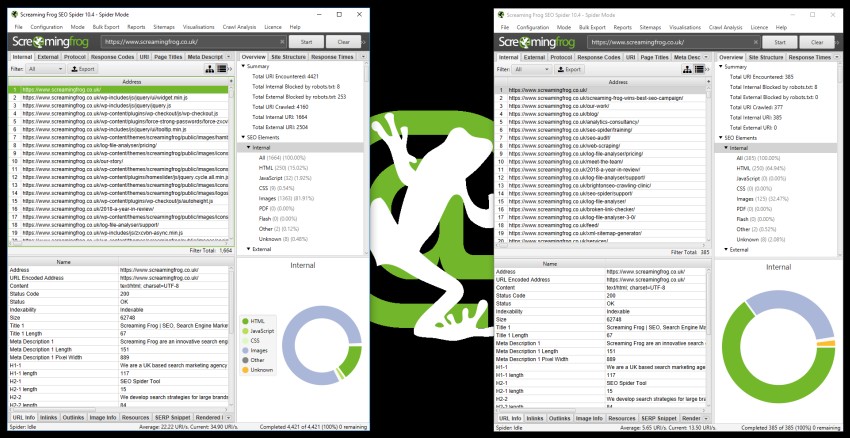
Task: Select Images (1363) filter in left window
Action: 286,198
